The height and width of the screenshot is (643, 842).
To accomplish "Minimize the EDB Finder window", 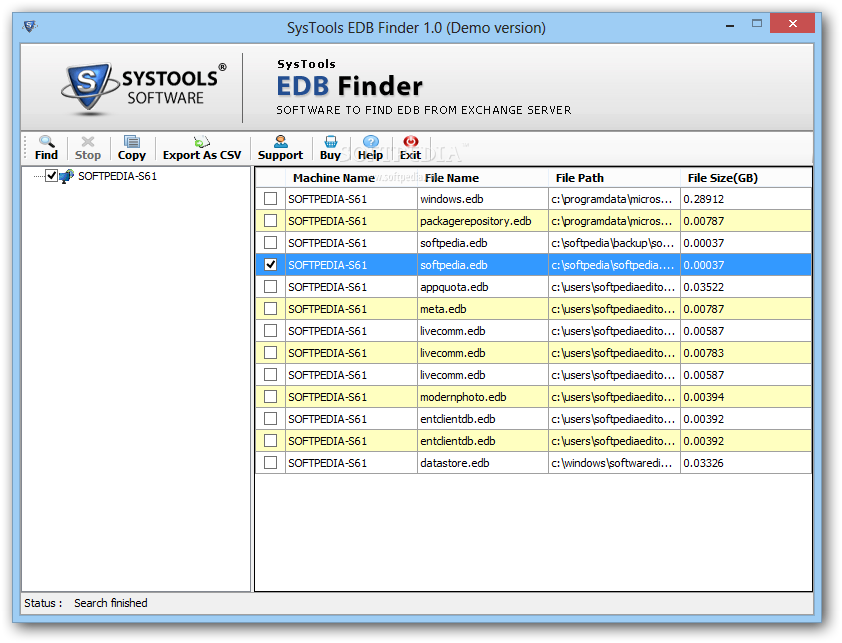I will 730,25.
